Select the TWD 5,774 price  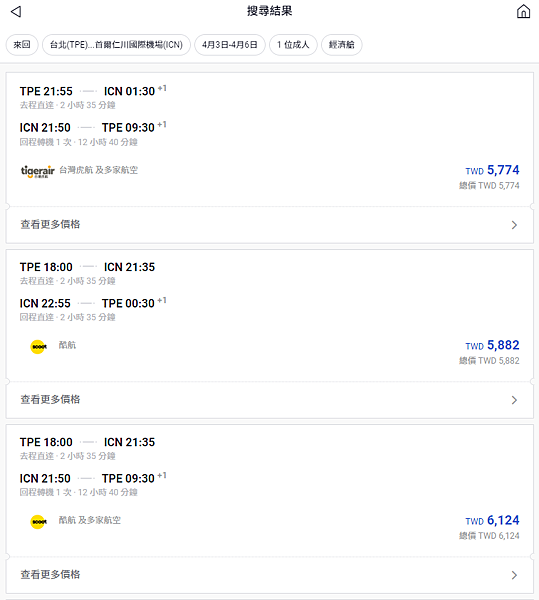[x=492, y=170]
